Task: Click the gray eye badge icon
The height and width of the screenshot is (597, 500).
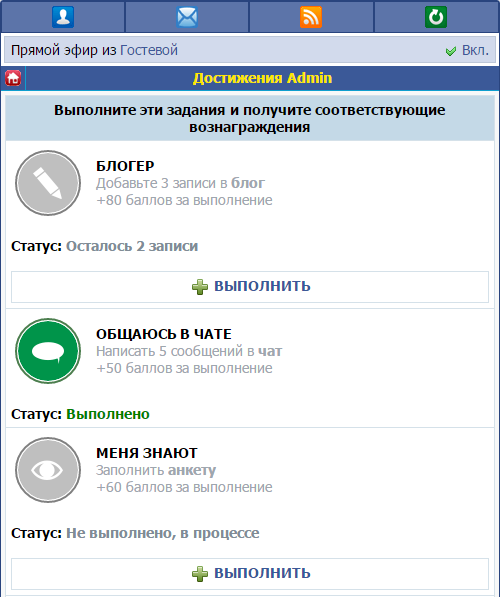Action: tap(48, 470)
